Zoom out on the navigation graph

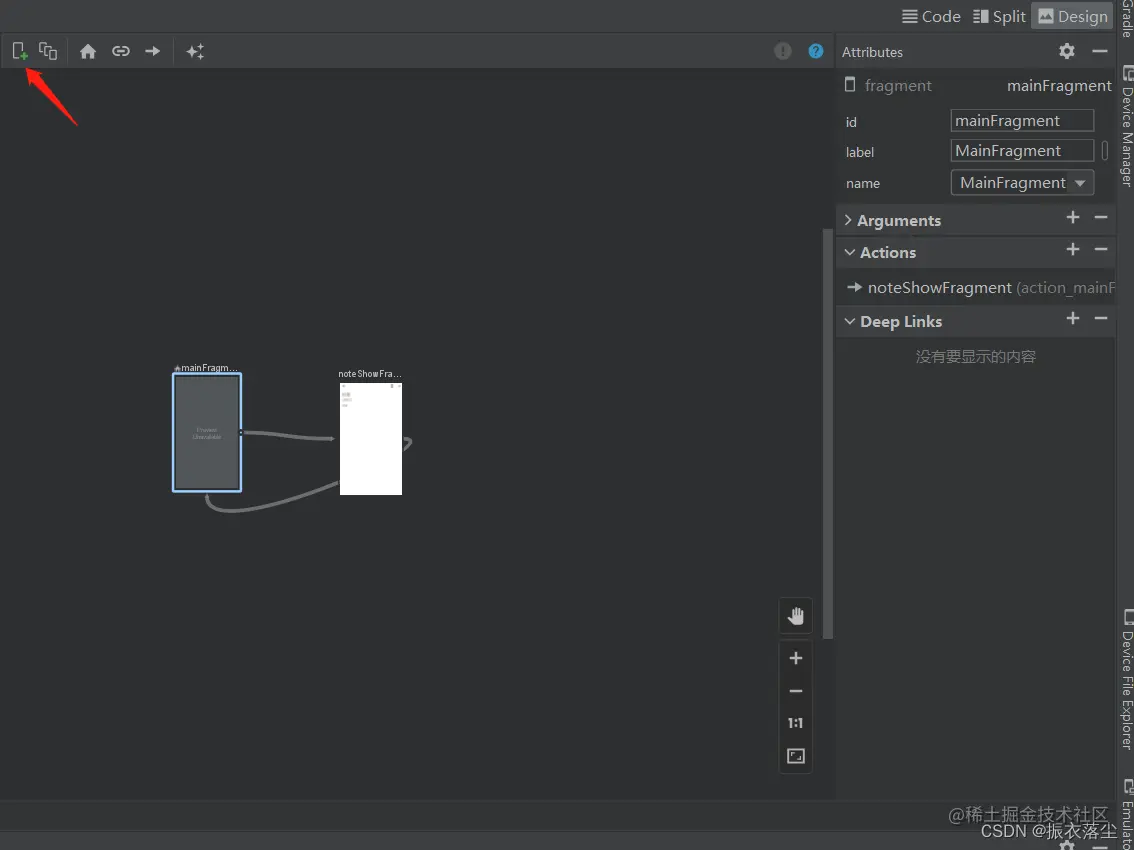[796, 692]
